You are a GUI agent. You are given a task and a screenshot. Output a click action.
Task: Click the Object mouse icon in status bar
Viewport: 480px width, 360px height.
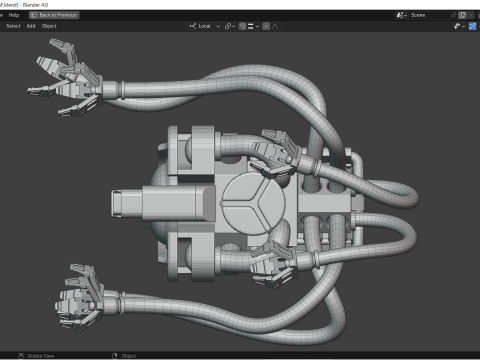(115, 356)
